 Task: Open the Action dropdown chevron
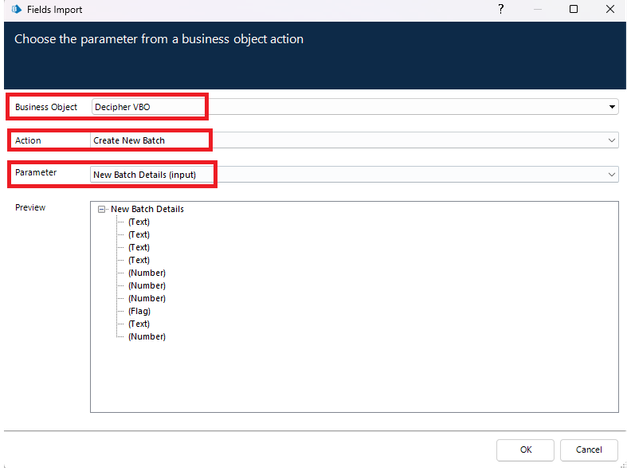[x=611, y=140]
